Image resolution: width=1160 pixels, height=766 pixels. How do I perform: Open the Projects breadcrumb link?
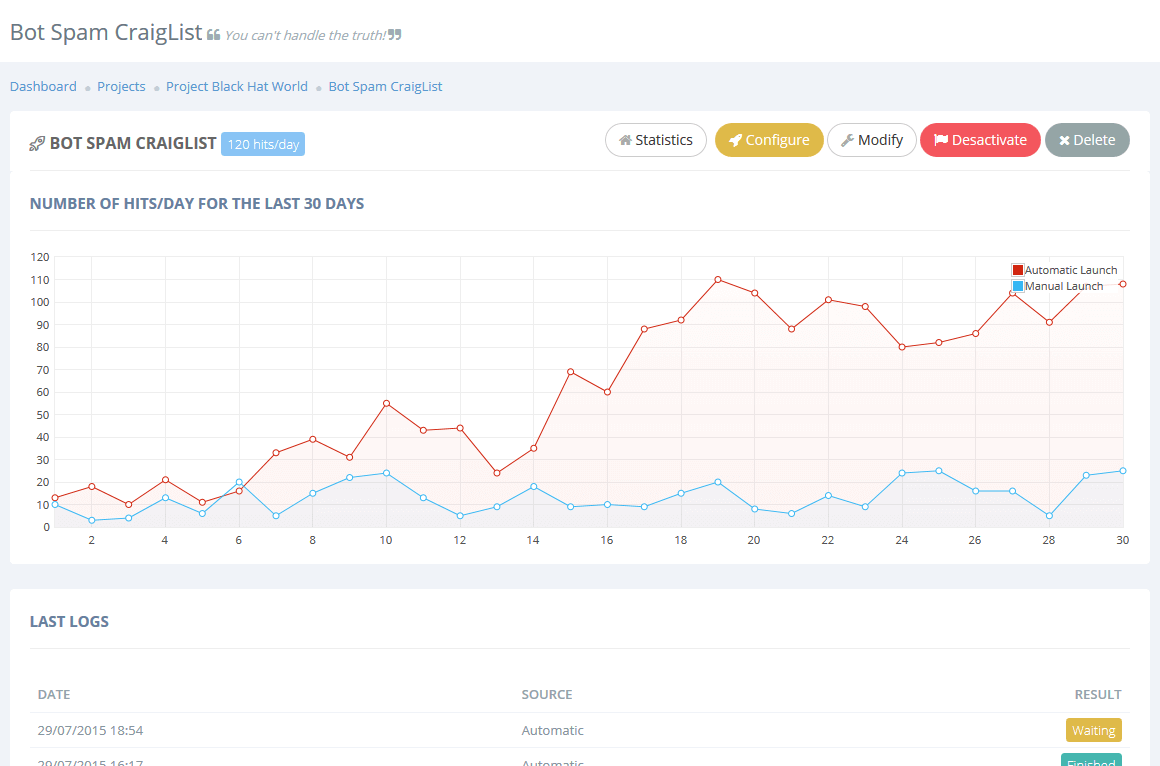tap(121, 87)
